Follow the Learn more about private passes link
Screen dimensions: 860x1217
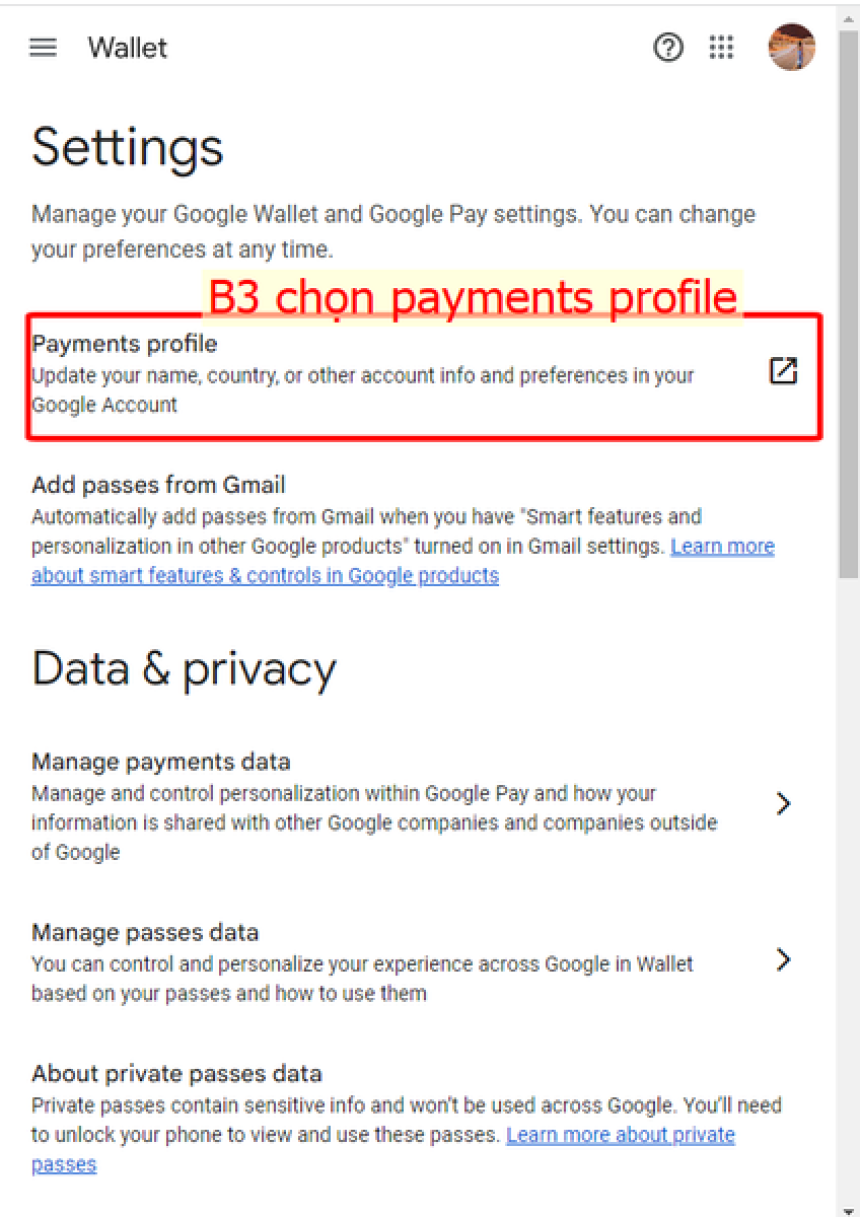pyautogui.click(x=383, y=1150)
